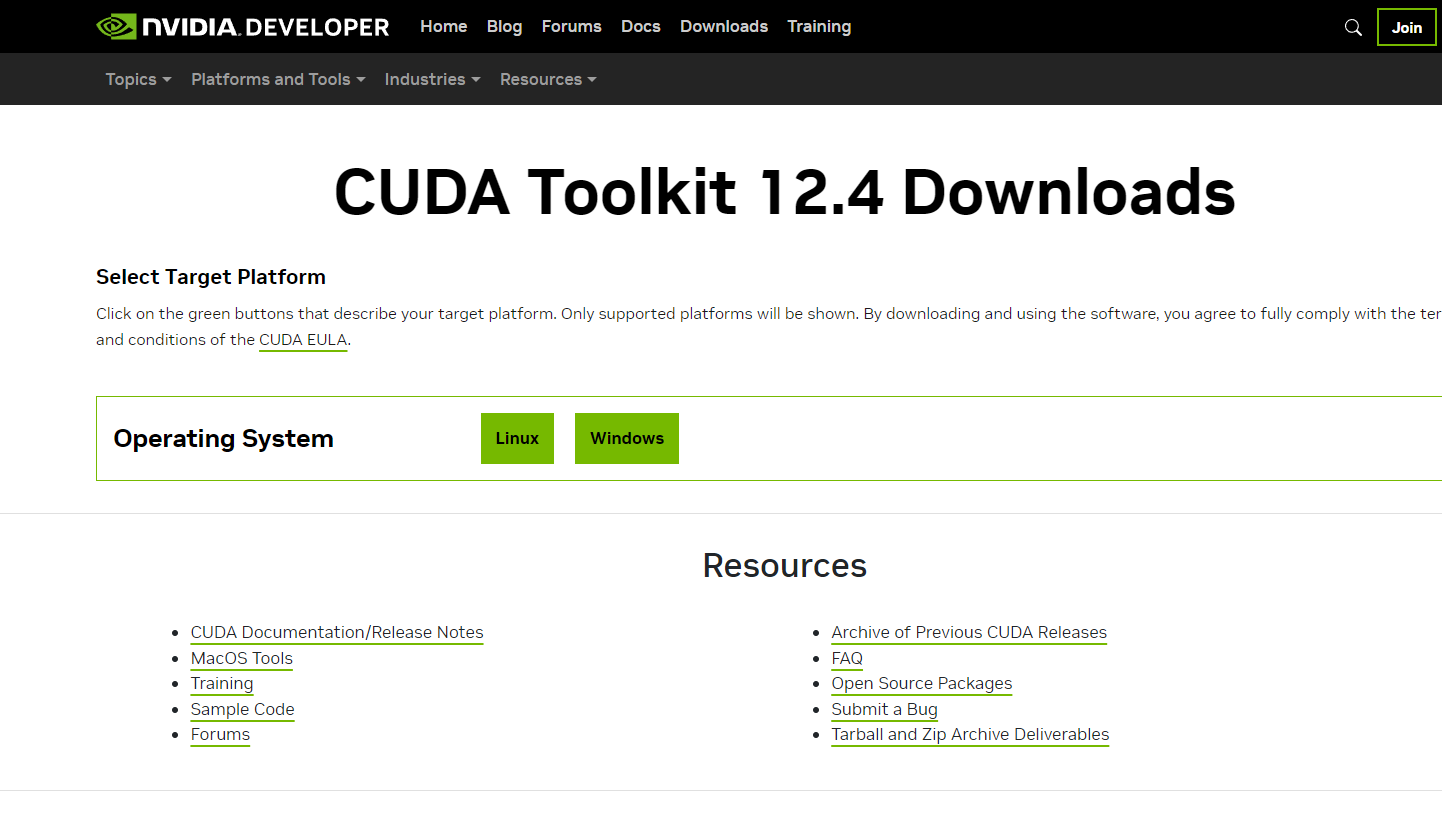Viewport: 1442px width, 814px height.
Task: Click the Operating System label
Action: 223,438
